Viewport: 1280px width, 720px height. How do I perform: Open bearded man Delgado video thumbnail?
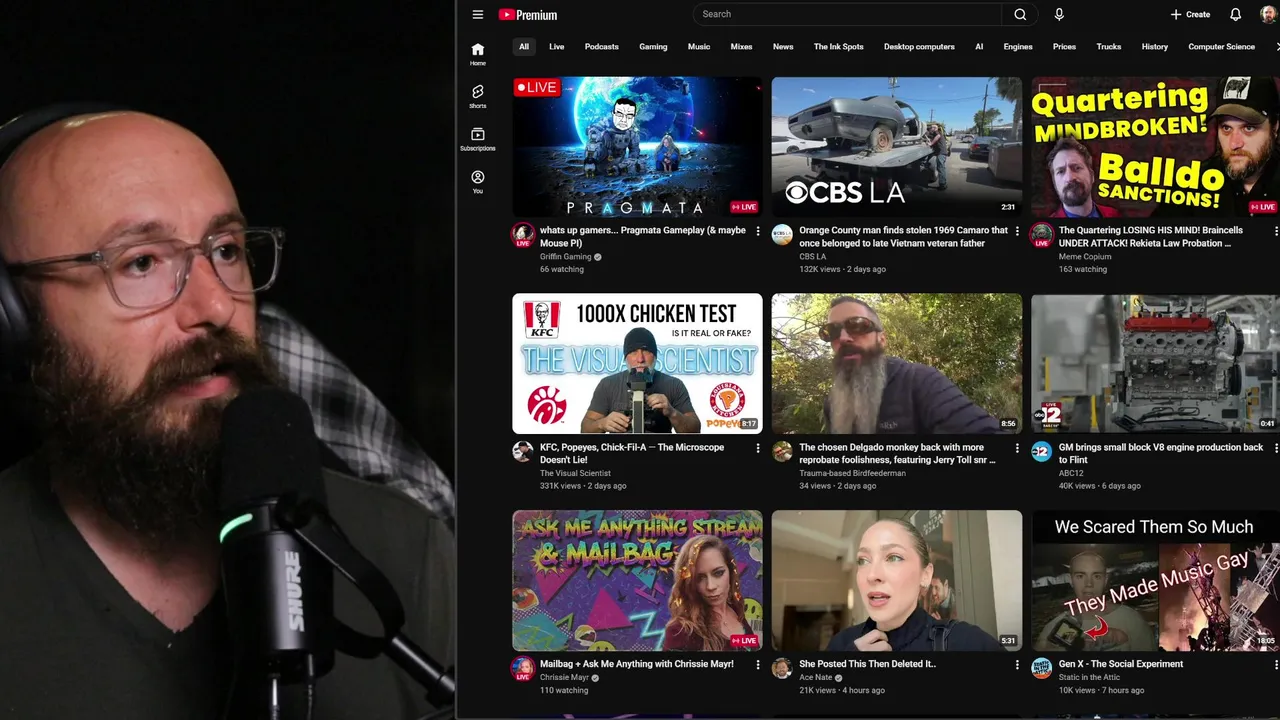coord(897,363)
